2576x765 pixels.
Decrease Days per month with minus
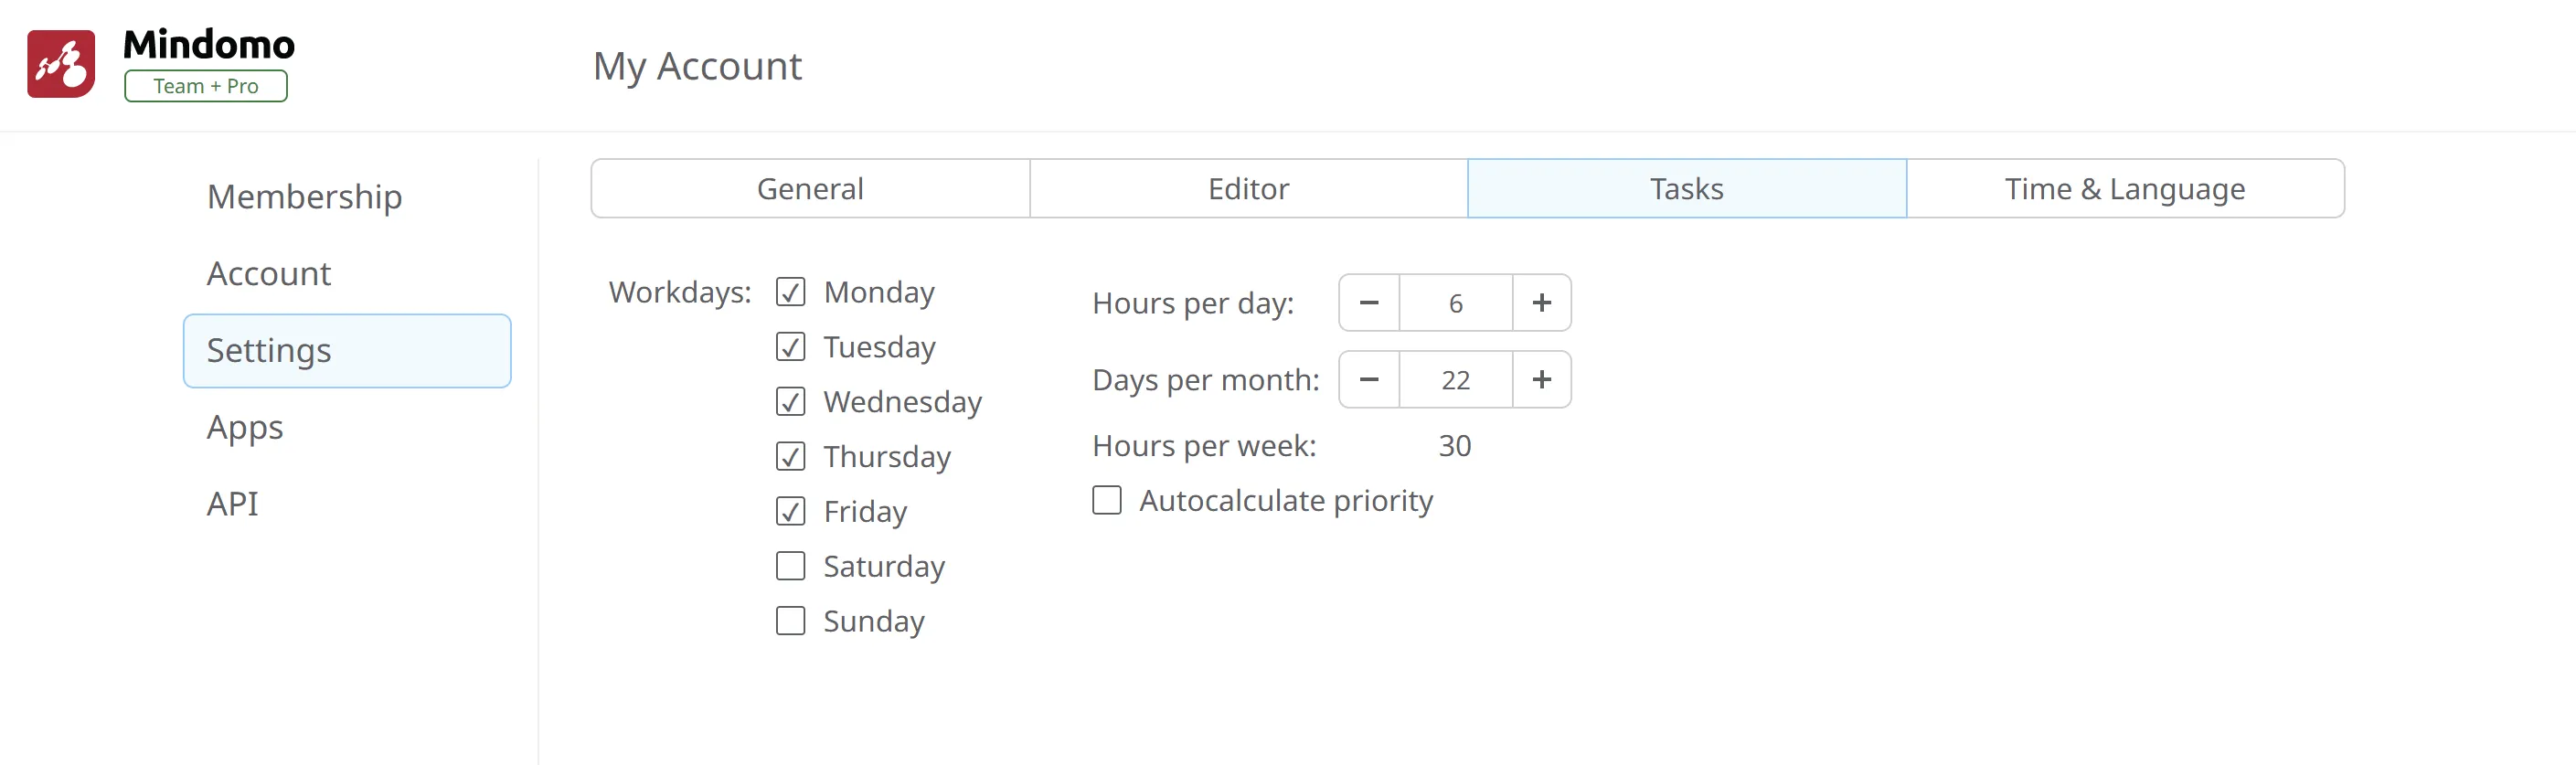coord(1369,380)
